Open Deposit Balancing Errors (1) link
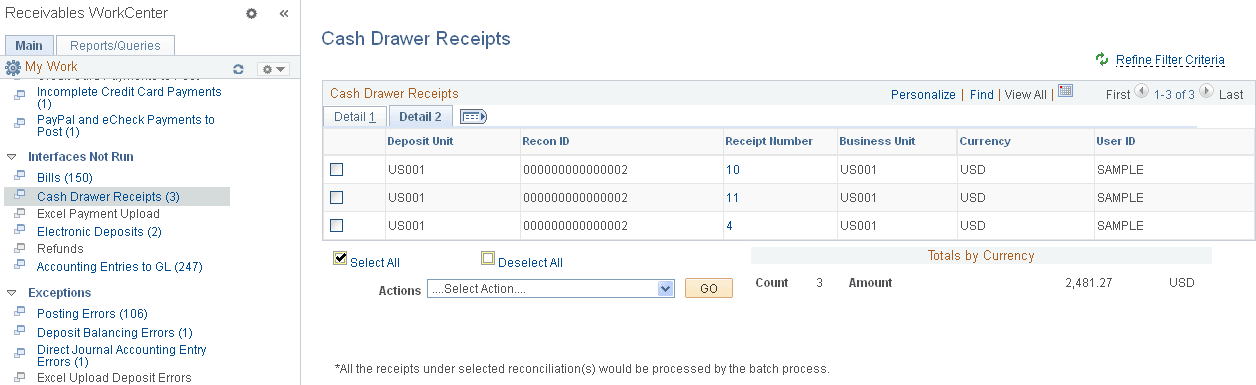 point(115,332)
